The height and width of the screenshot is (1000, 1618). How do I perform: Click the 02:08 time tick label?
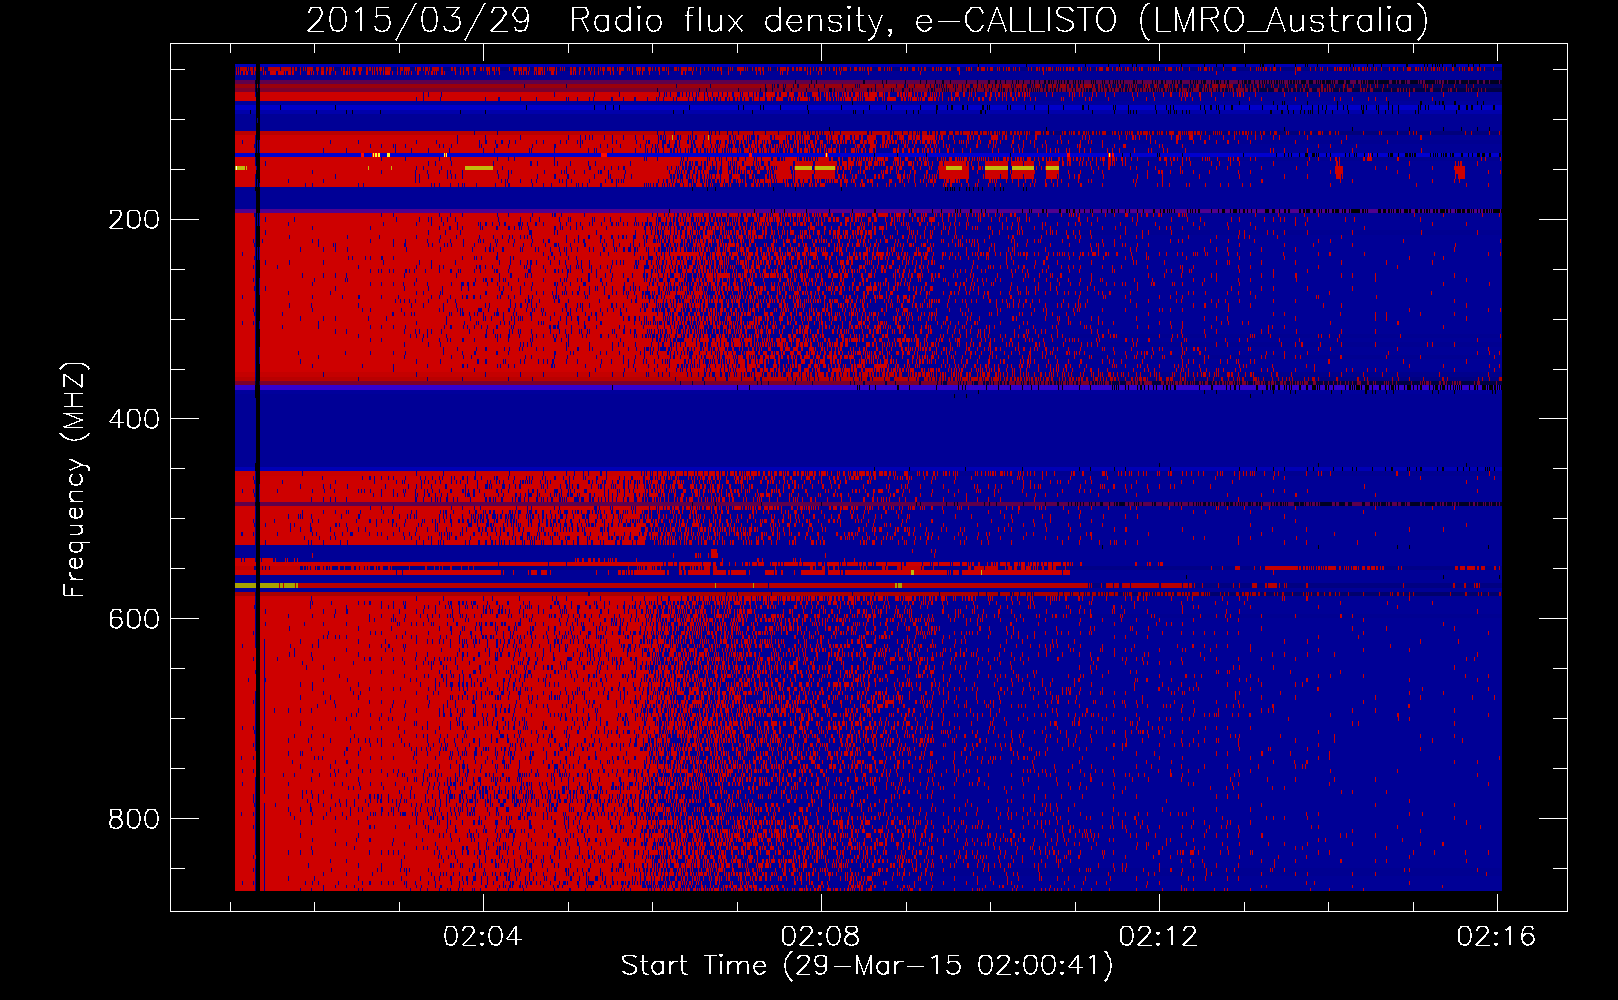[820, 936]
